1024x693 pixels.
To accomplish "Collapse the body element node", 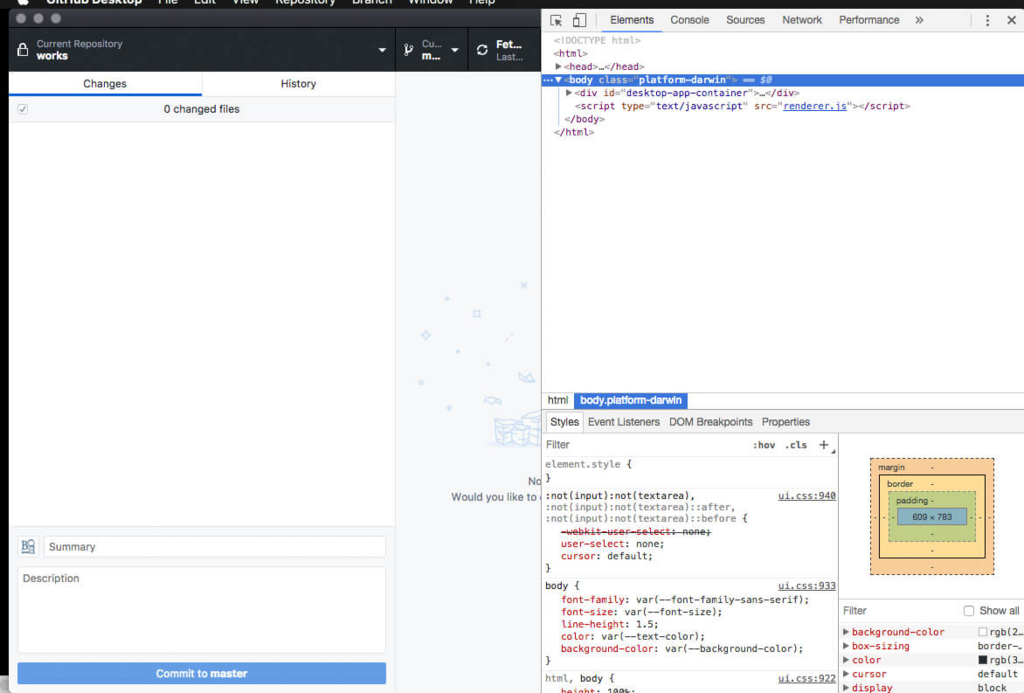I will click(558, 80).
